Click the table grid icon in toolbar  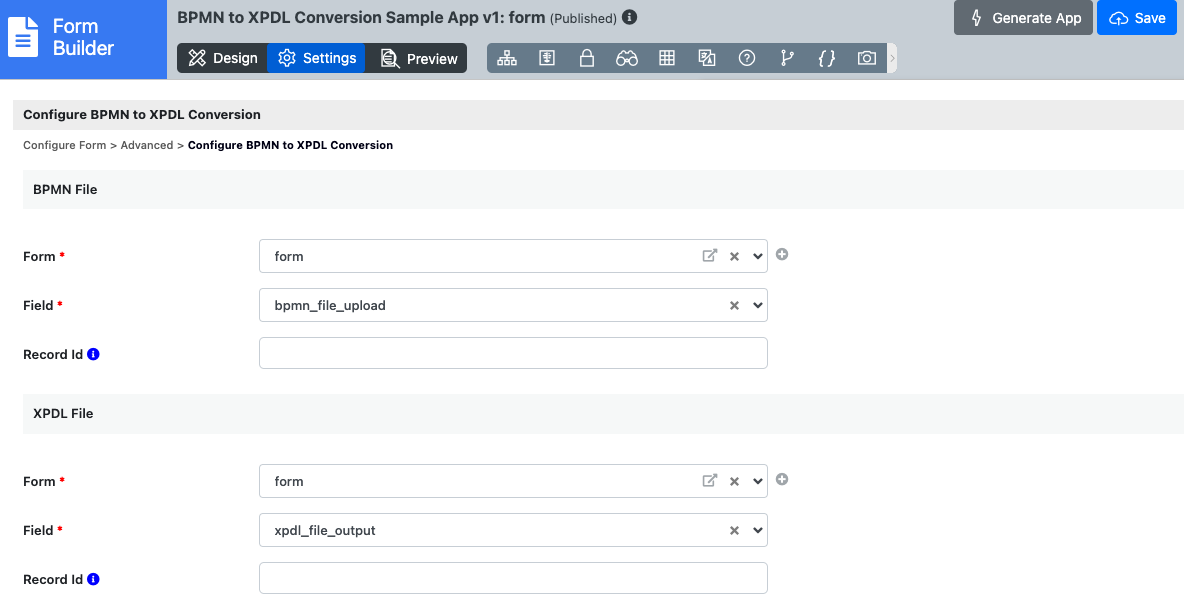click(667, 59)
